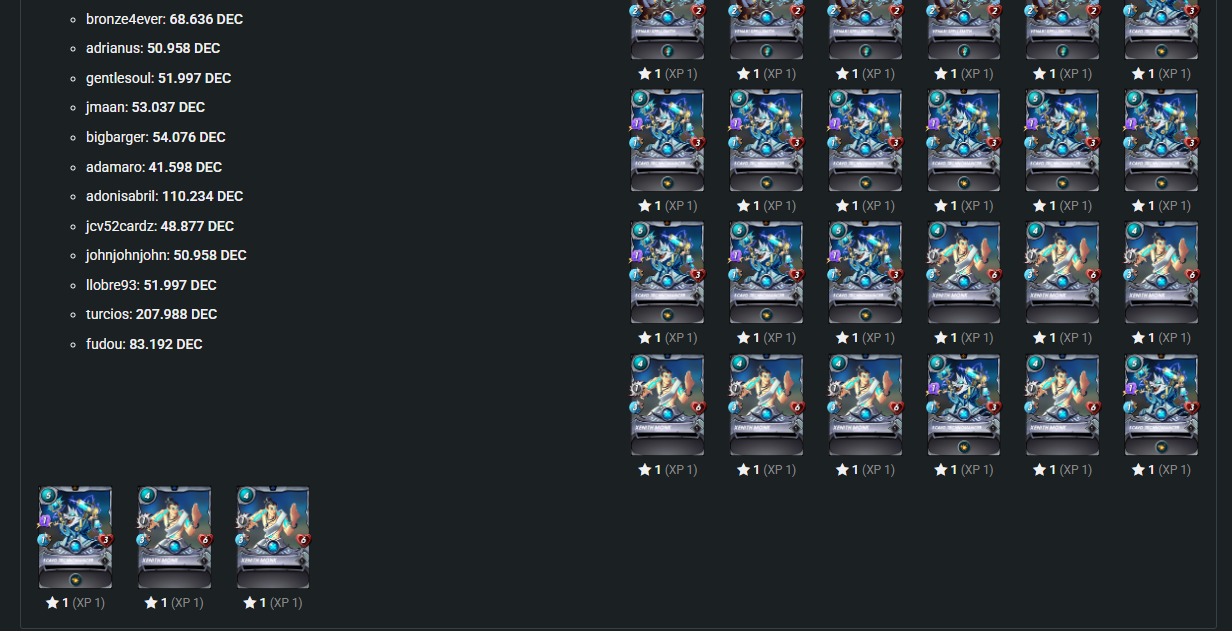Screen dimensions: 1232x631
Task: Select the 110.234 DEC value
Action: 202,196
